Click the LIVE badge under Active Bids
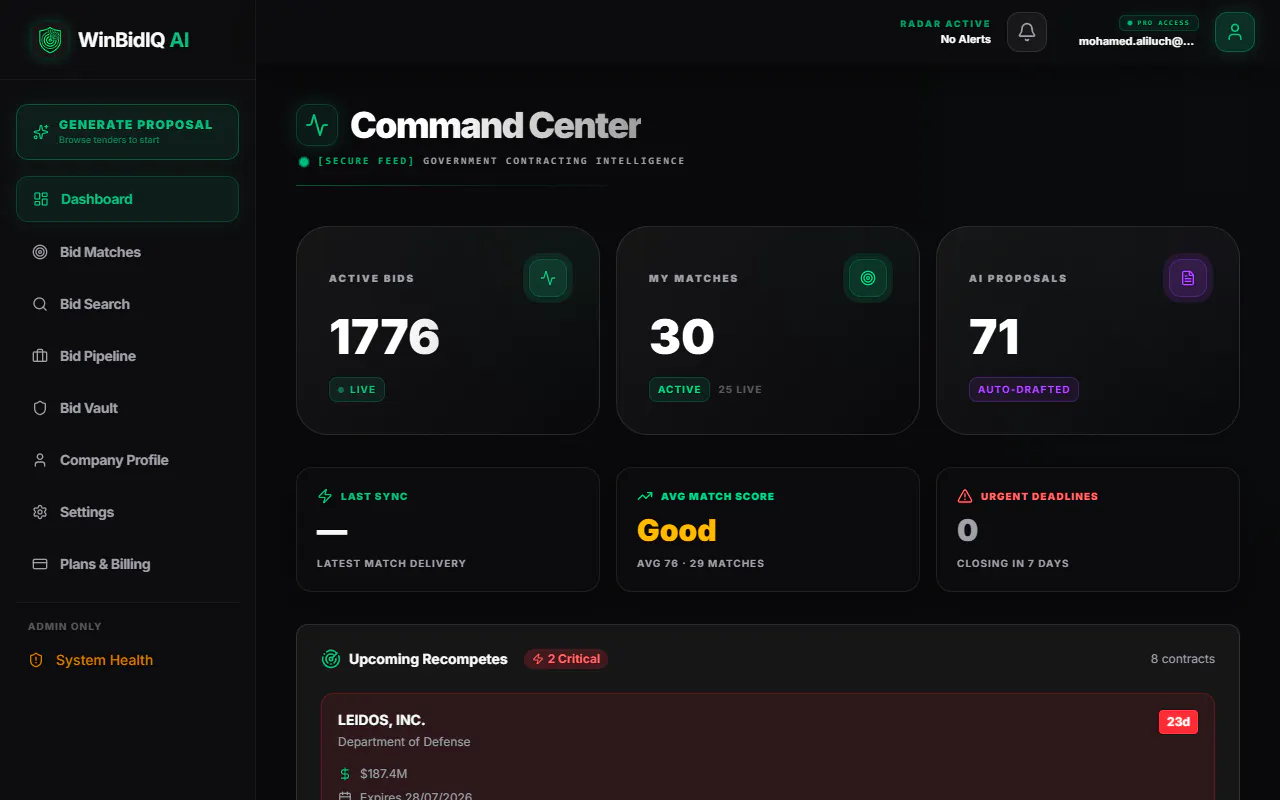The image size is (1280, 800). click(357, 389)
